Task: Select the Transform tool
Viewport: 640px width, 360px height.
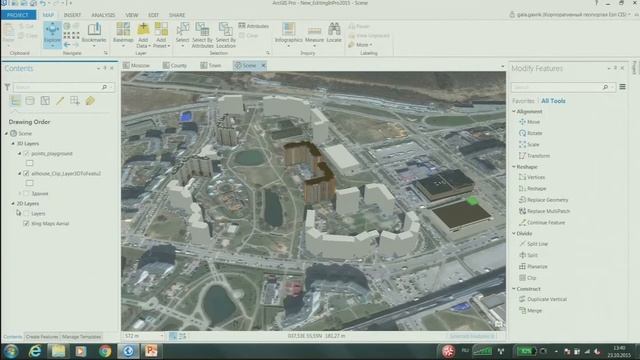Action: 534,156
